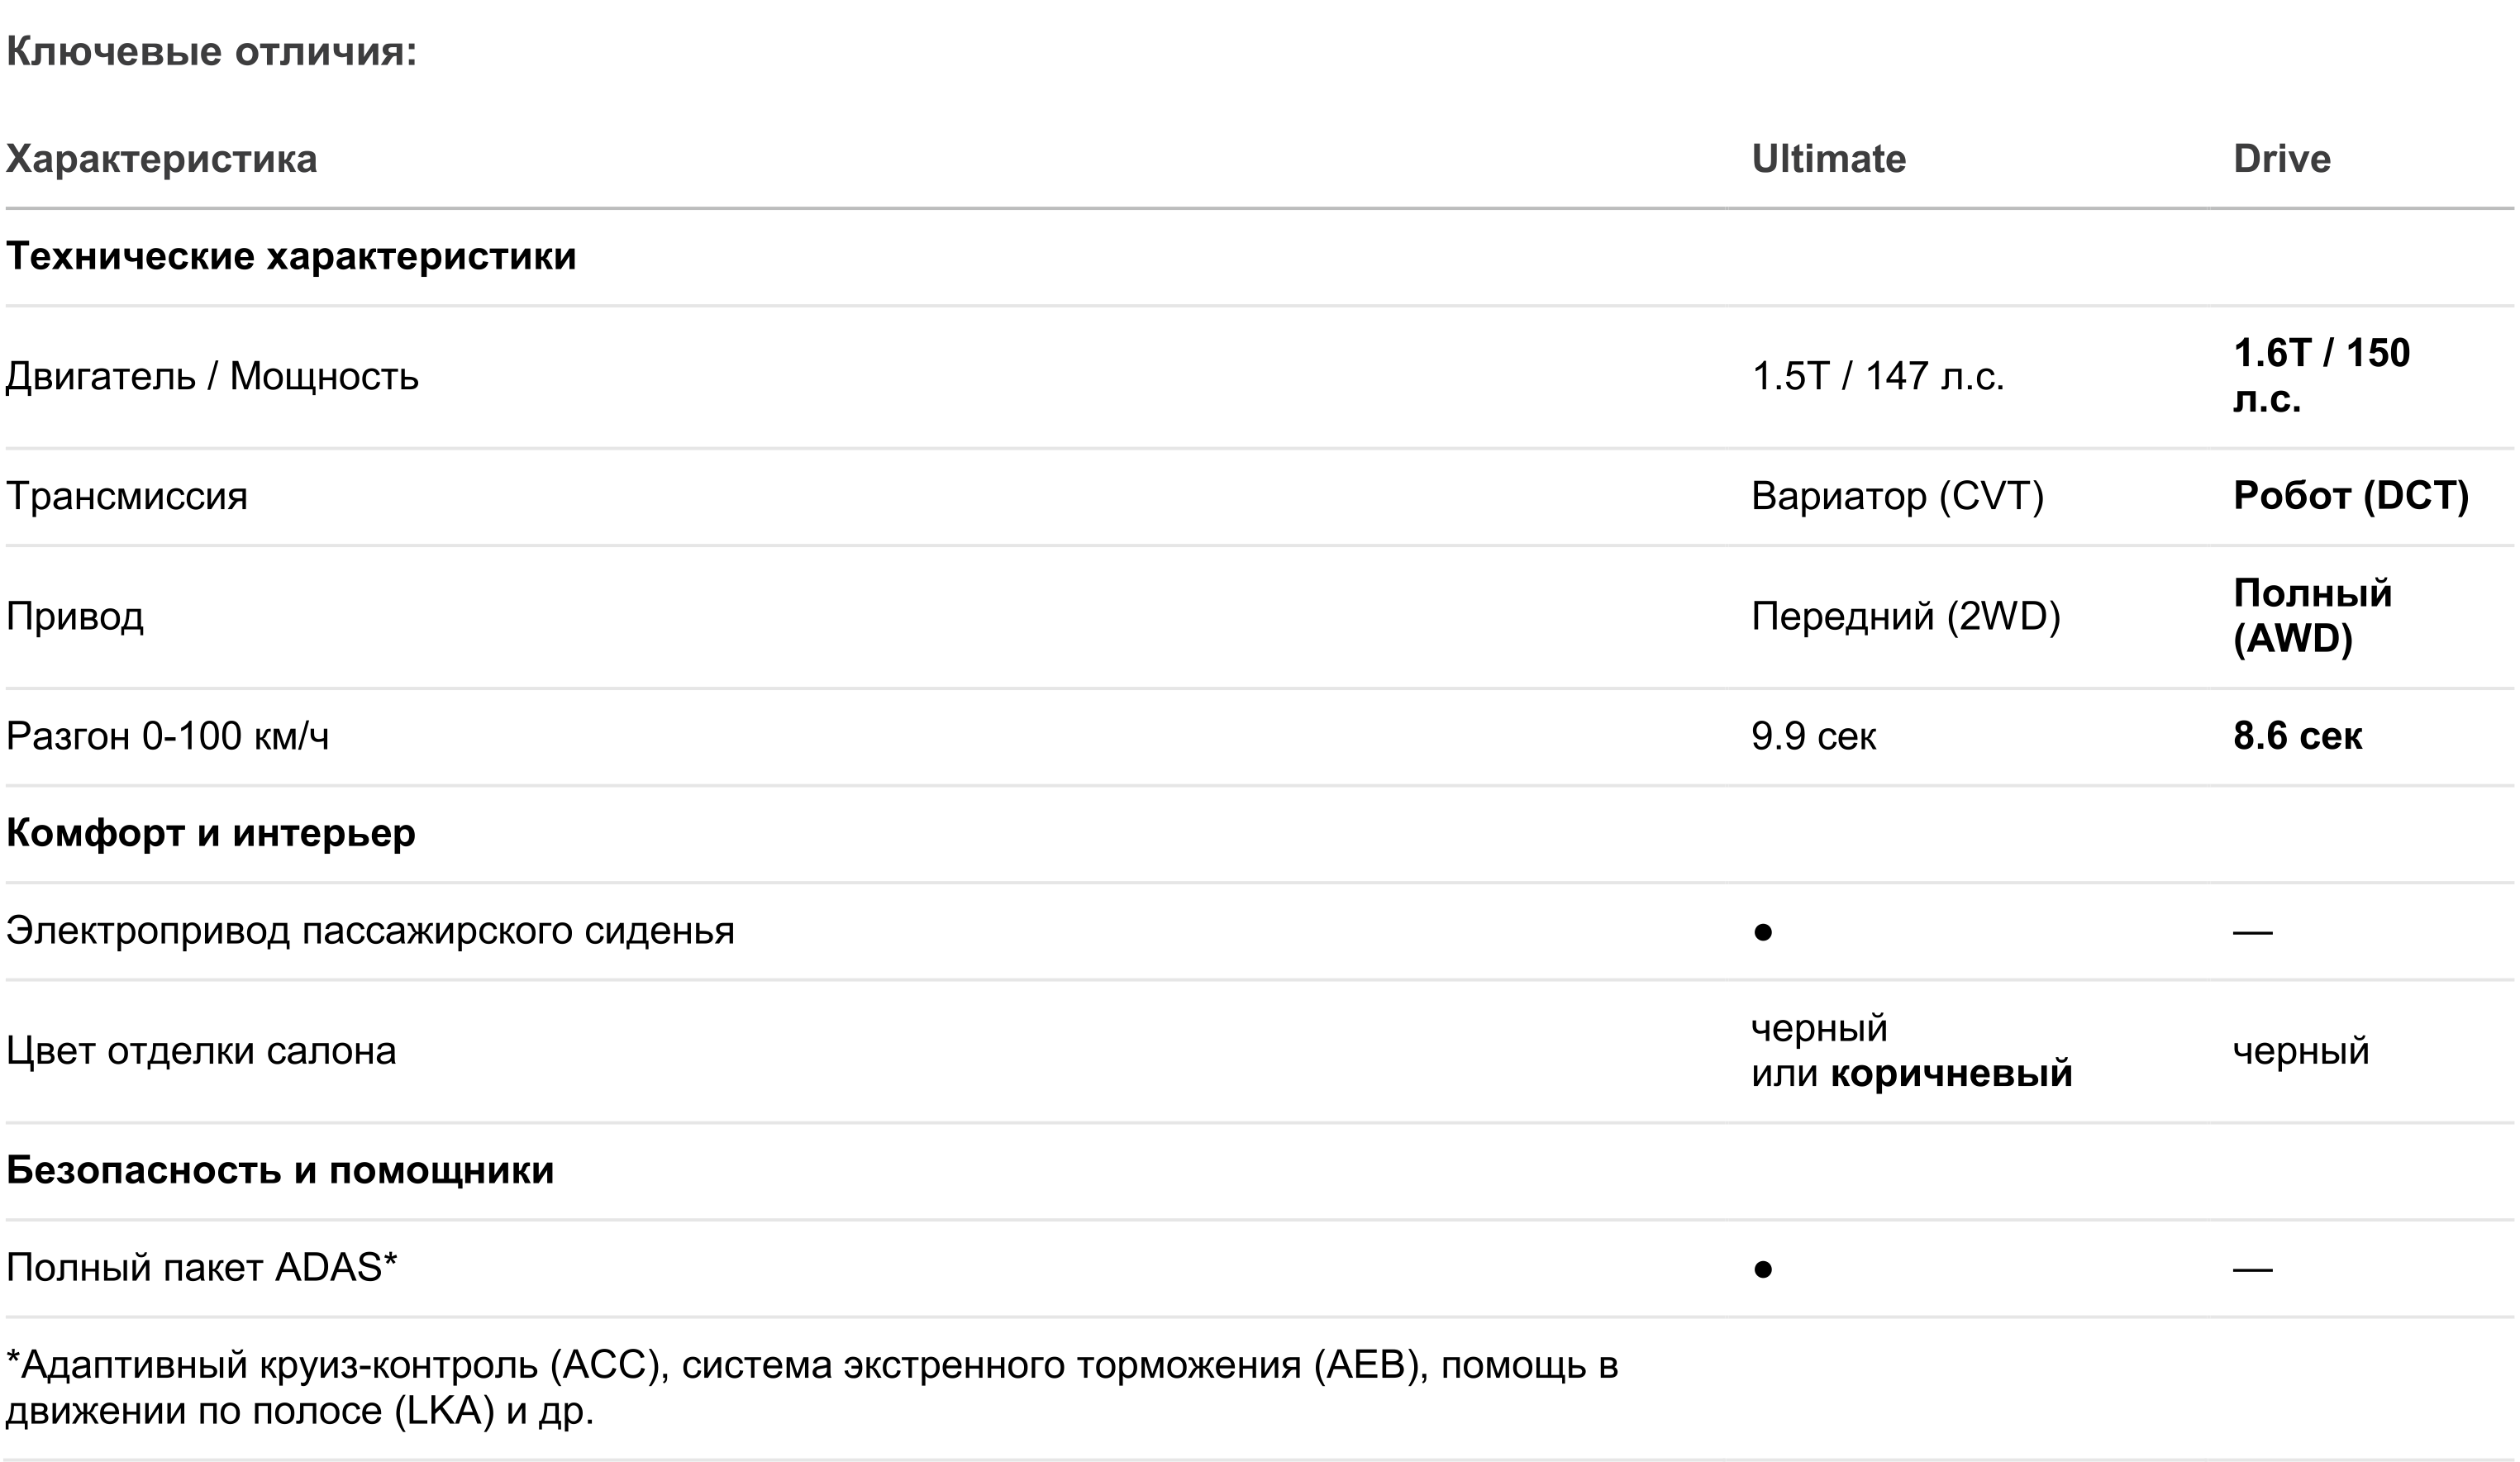2520x1462 pixels.
Task: Click the Робот (DCT) transmission value
Action: pyautogui.click(x=2350, y=496)
